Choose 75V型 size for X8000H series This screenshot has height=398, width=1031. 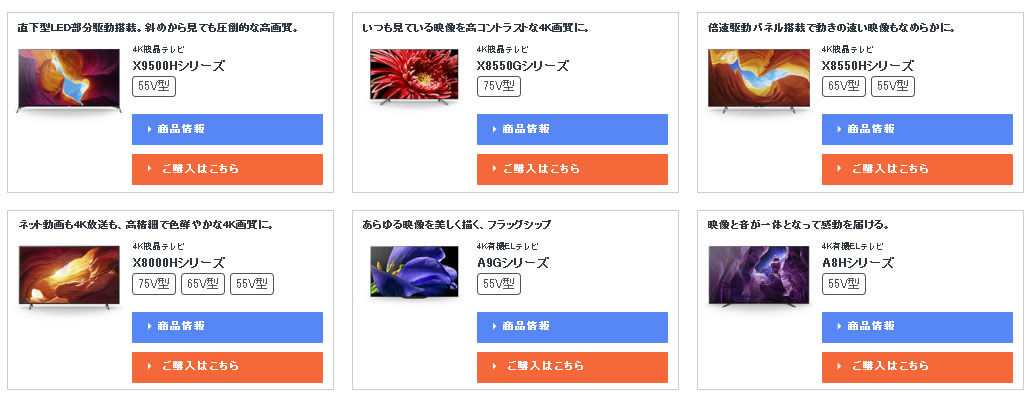[x=154, y=284]
